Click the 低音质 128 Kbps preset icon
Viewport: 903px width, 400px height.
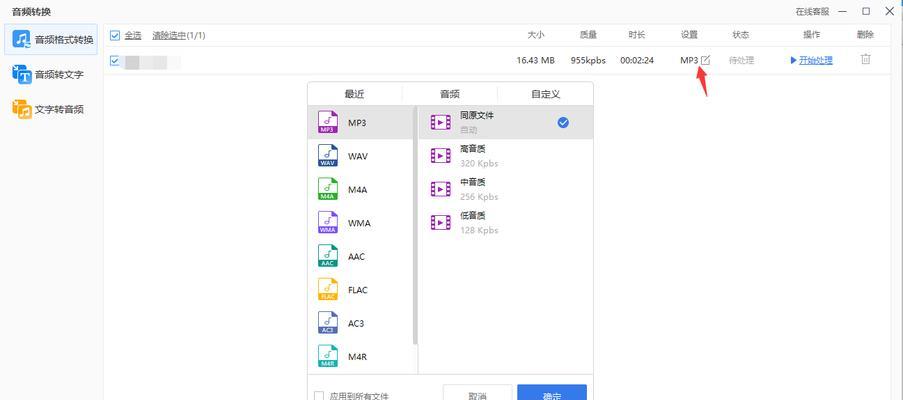coord(441,222)
